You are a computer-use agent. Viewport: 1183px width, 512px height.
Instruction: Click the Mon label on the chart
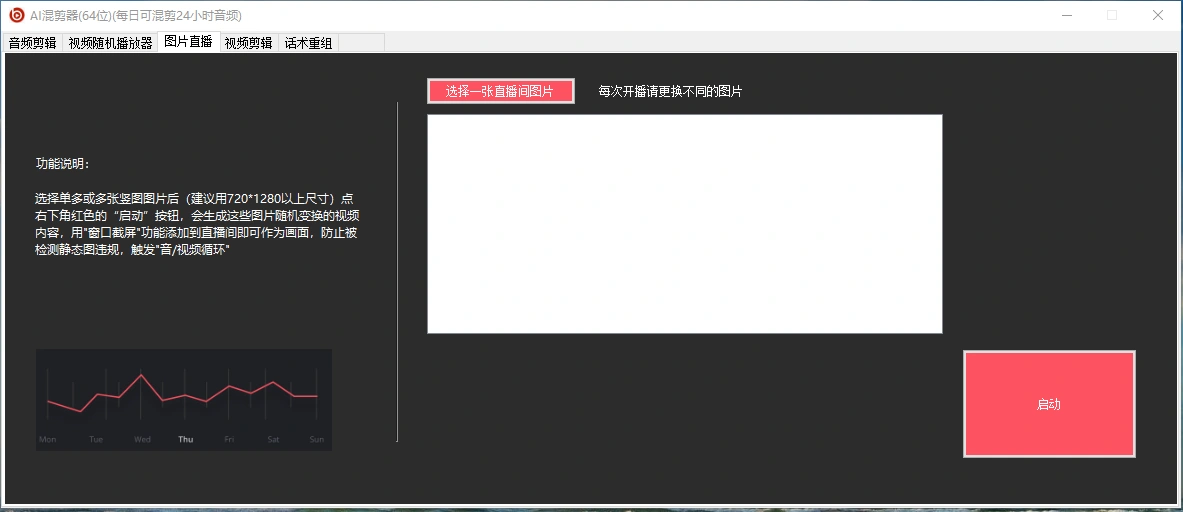pos(47,439)
